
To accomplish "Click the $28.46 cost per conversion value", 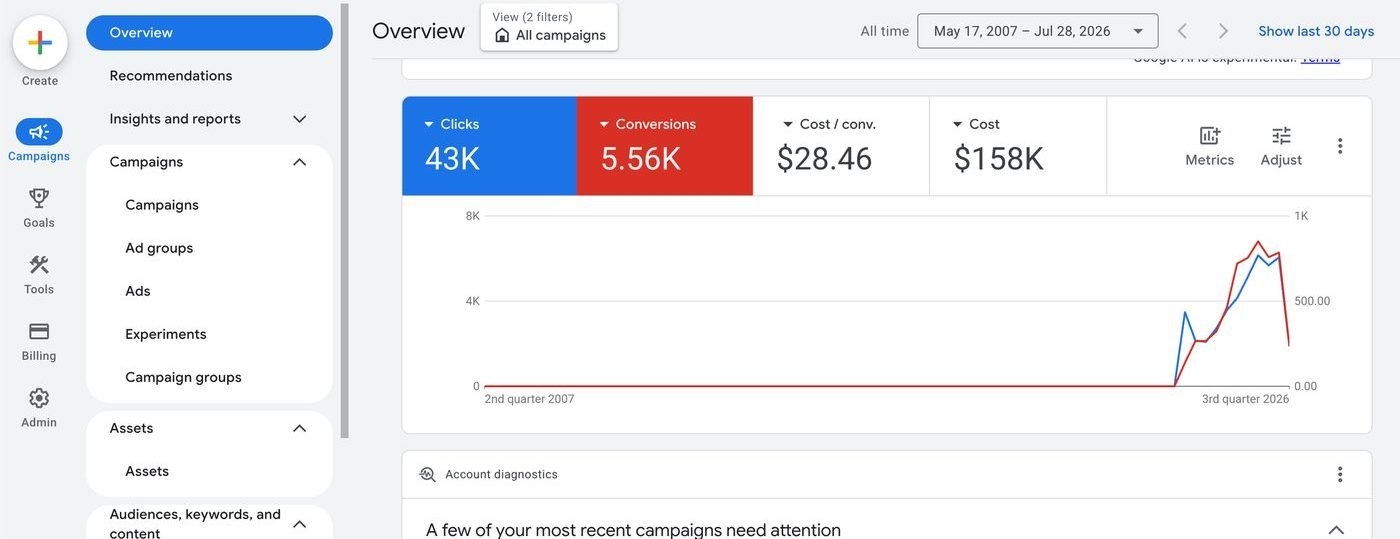I will pos(824,159).
